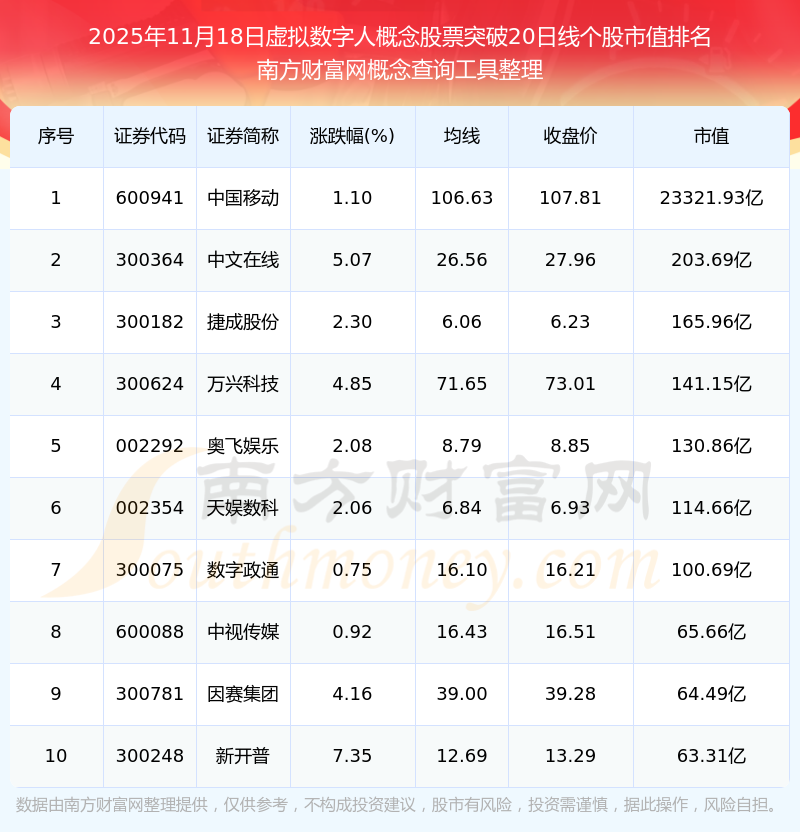Select stock code 300248
800x832 pixels.
click(x=150, y=756)
